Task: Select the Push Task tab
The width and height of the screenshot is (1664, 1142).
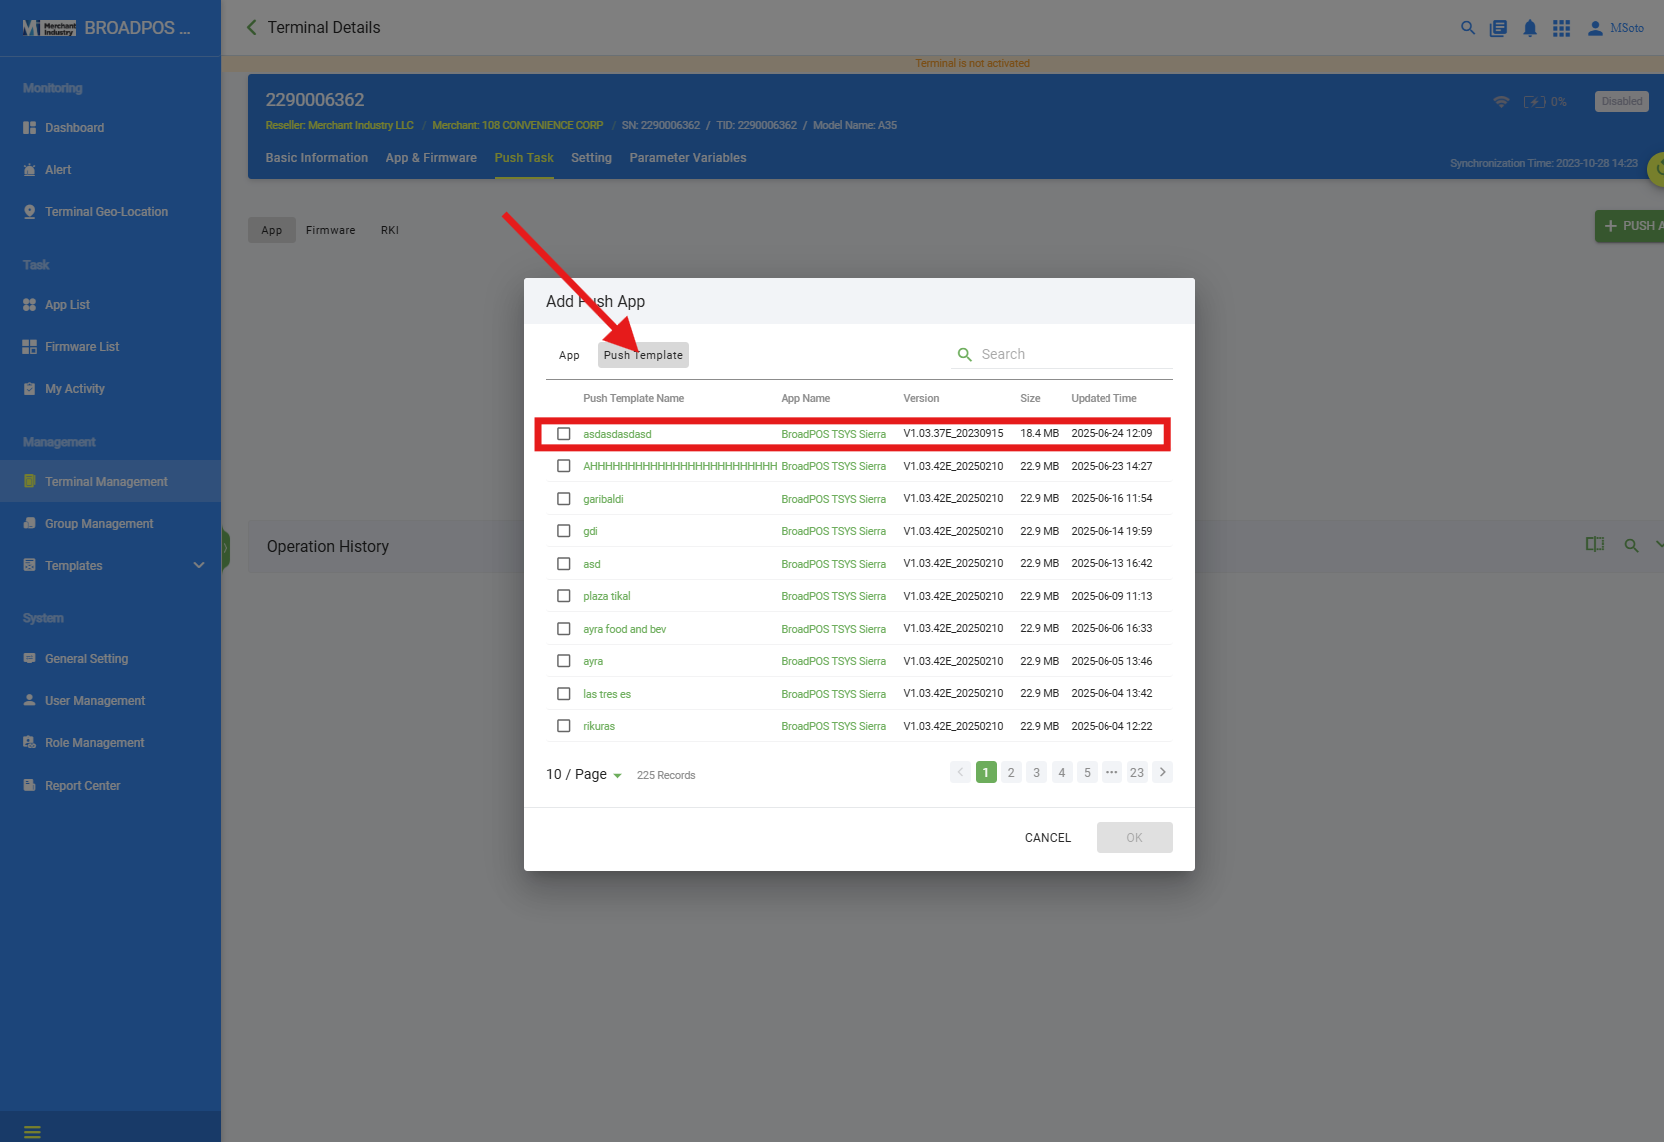Action: point(524,158)
